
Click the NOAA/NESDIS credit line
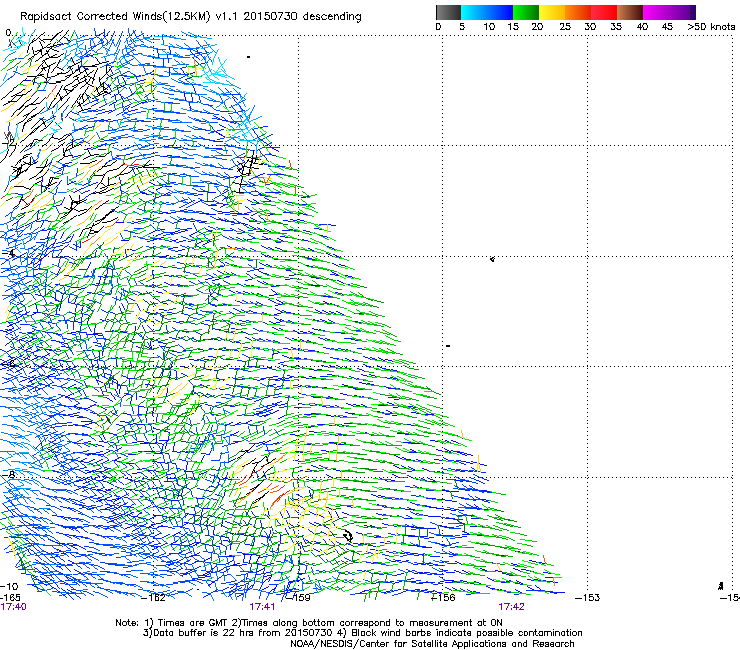[x=432, y=644]
